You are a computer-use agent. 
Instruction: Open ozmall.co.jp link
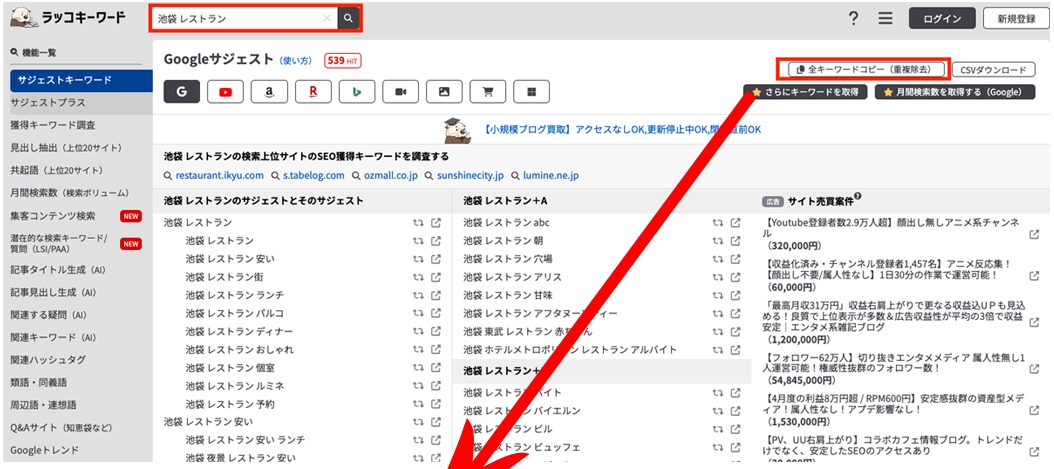pyautogui.click(x=390, y=176)
